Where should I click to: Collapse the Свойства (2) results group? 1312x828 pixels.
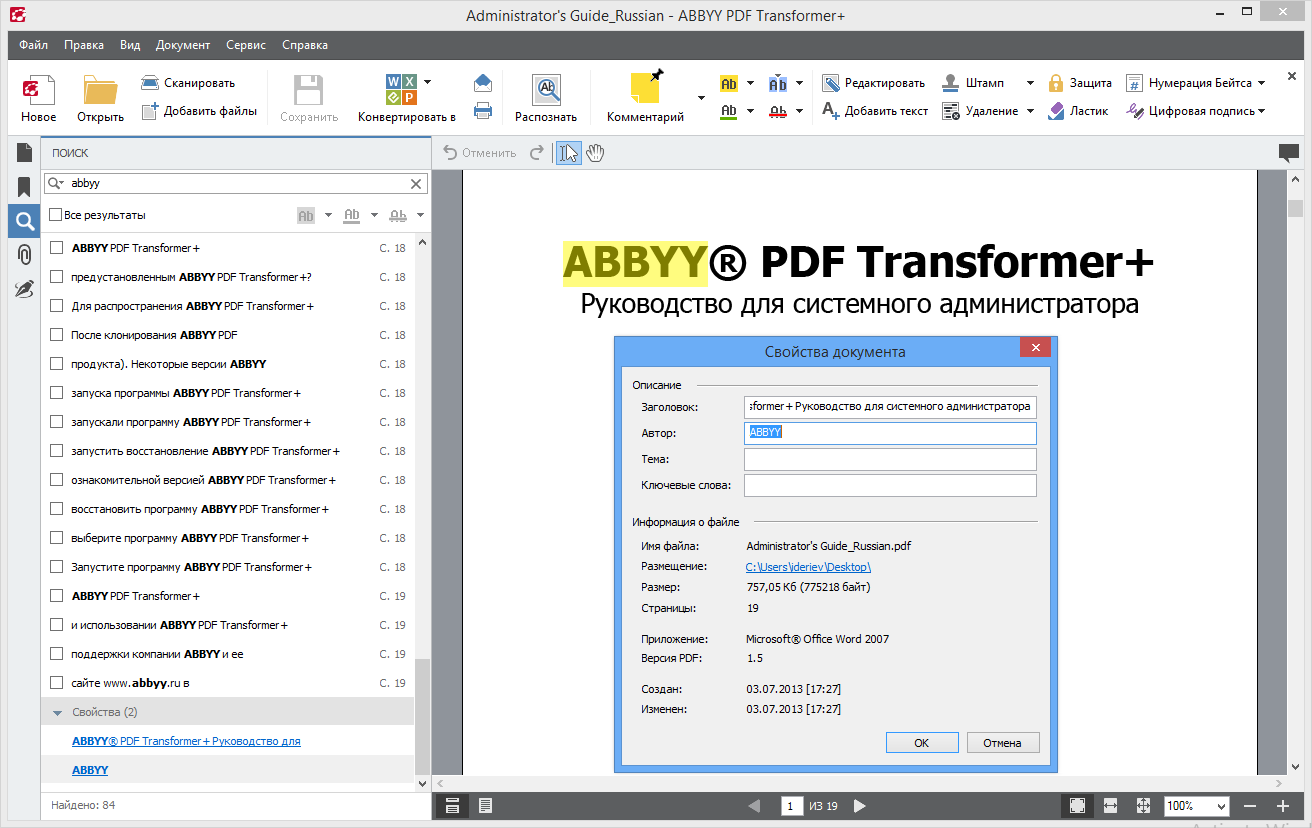coord(57,712)
